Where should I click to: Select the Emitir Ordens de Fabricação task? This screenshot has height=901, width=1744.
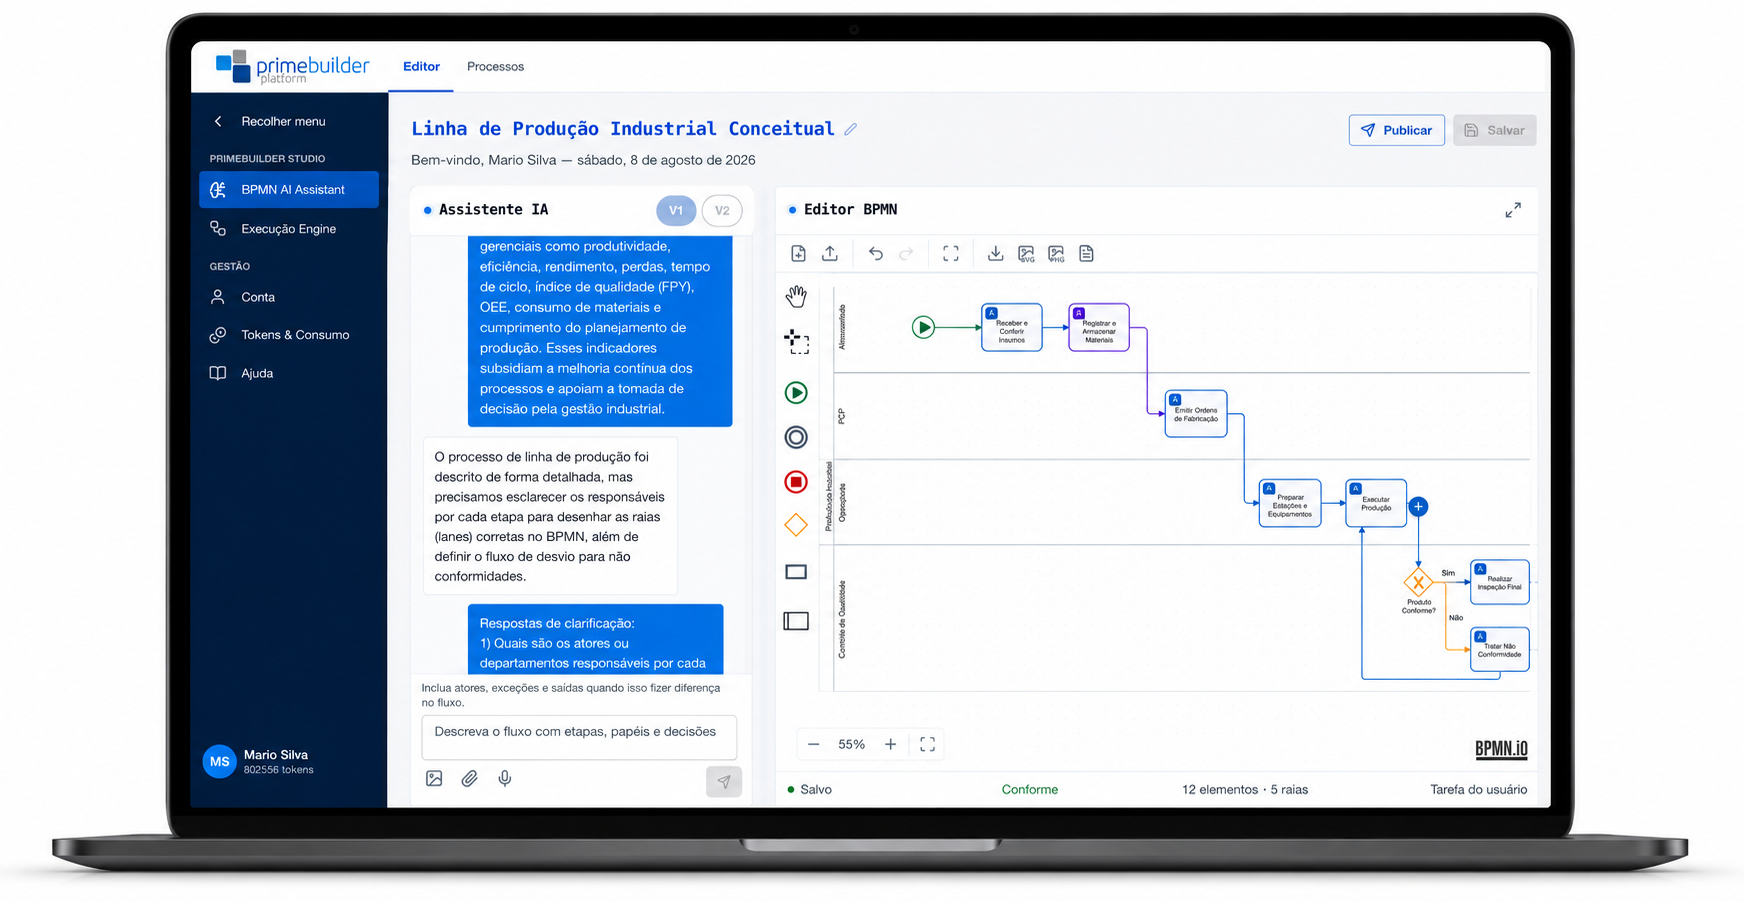tap(1196, 414)
